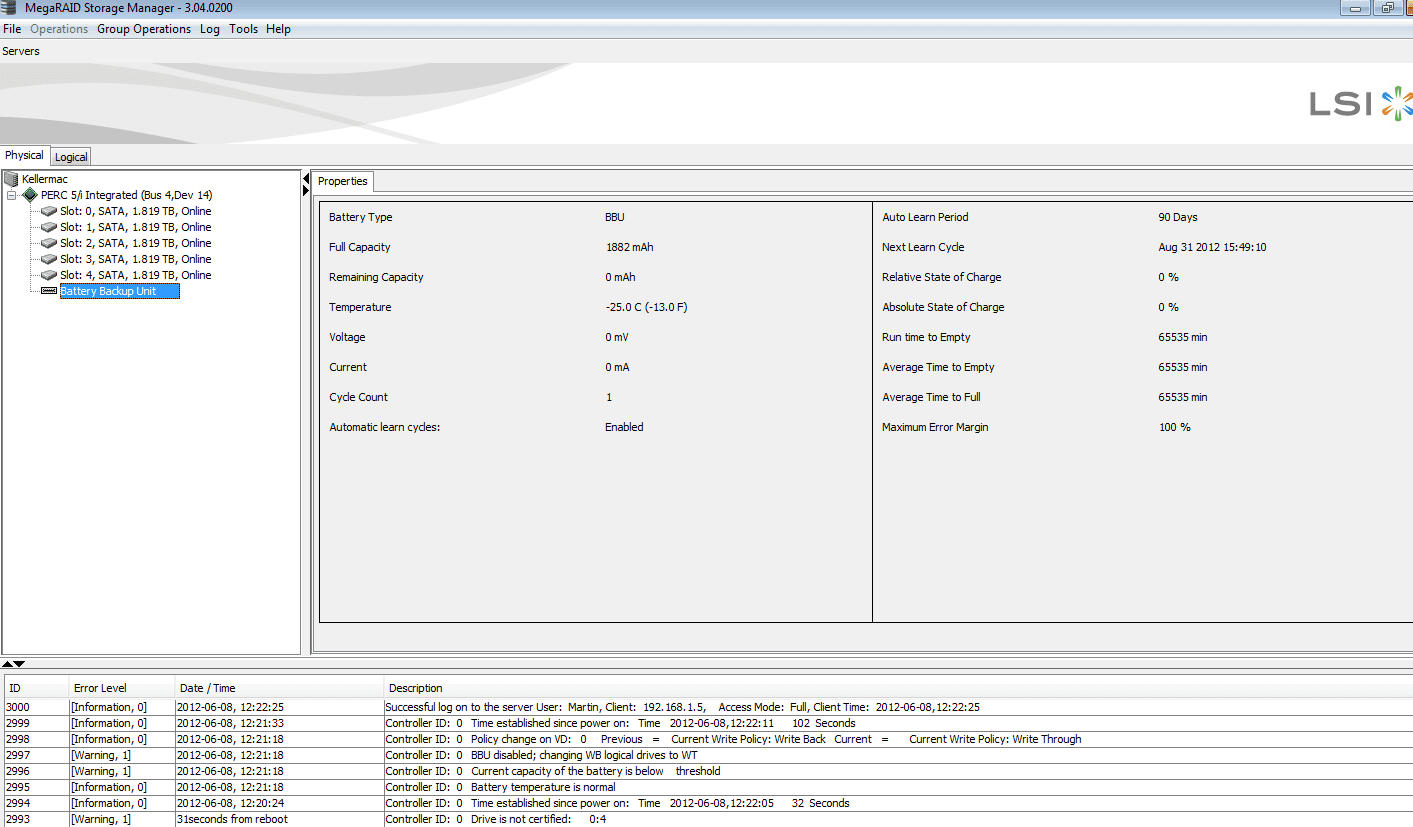Select PERC 5/i Integrated (Bus 4,Dev 14)
The width and height of the screenshot is (1413, 827).
pos(127,195)
